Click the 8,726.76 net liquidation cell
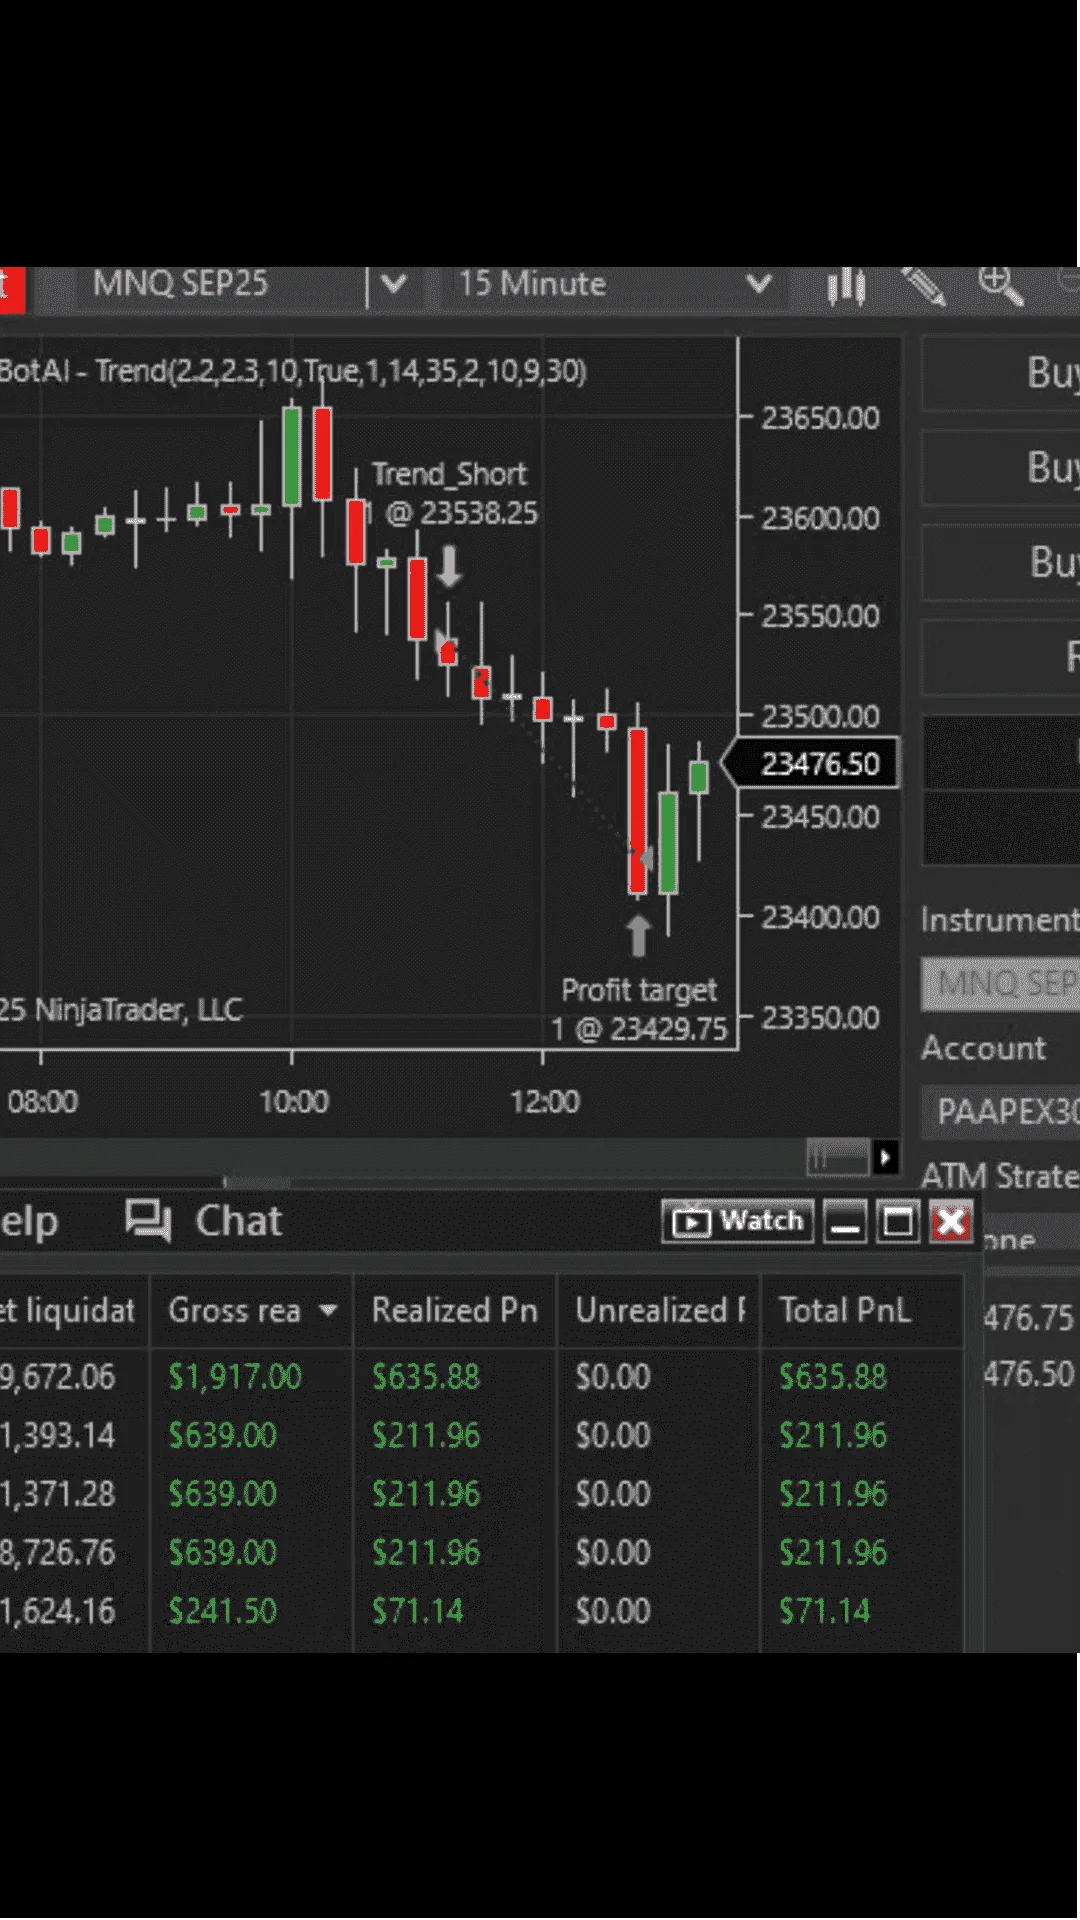1080x1920 pixels. click(58, 1553)
